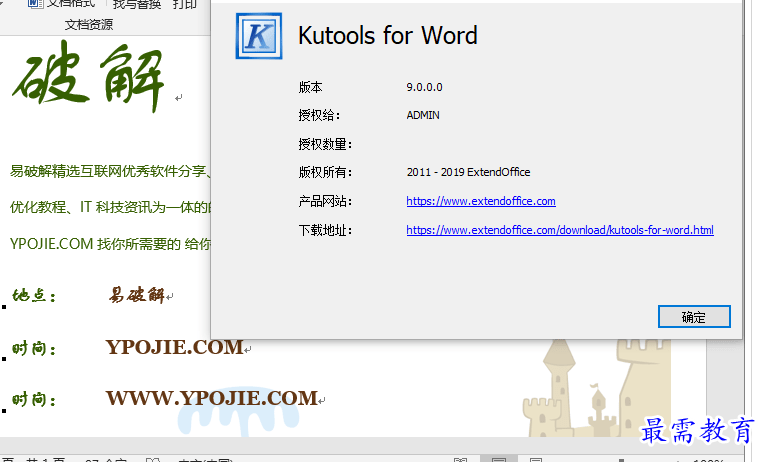Click the brown YPOJIE.COM text without WWW prefix
Viewport: 763px width, 462px height.
(175, 347)
